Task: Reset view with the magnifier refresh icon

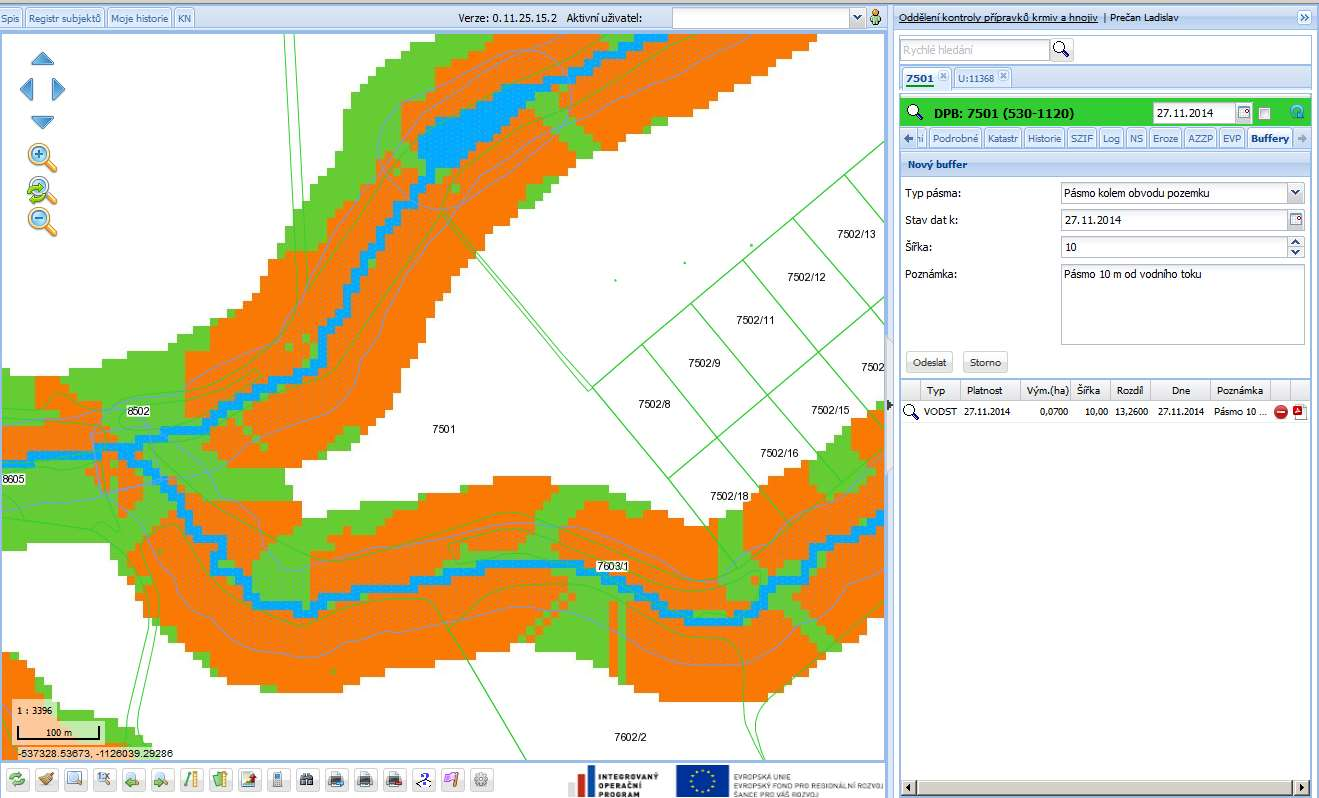Action: coord(42,190)
